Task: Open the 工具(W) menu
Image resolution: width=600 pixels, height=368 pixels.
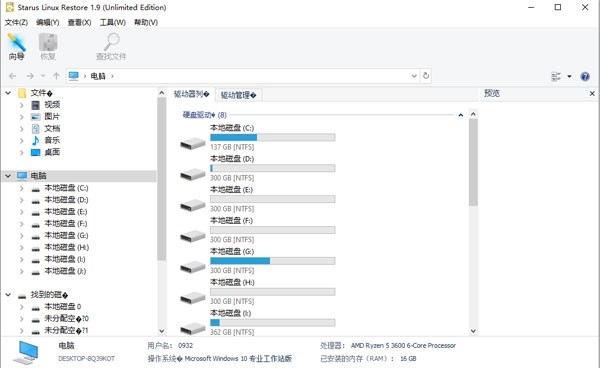Action: point(112,22)
